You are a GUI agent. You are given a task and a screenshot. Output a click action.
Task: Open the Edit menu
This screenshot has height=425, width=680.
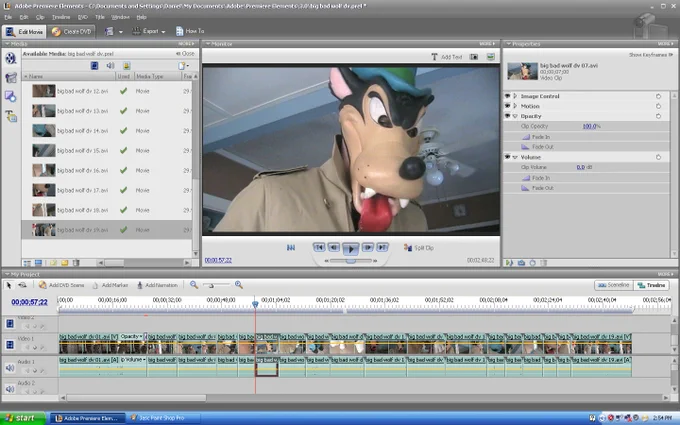pyautogui.click(x=24, y=17)
